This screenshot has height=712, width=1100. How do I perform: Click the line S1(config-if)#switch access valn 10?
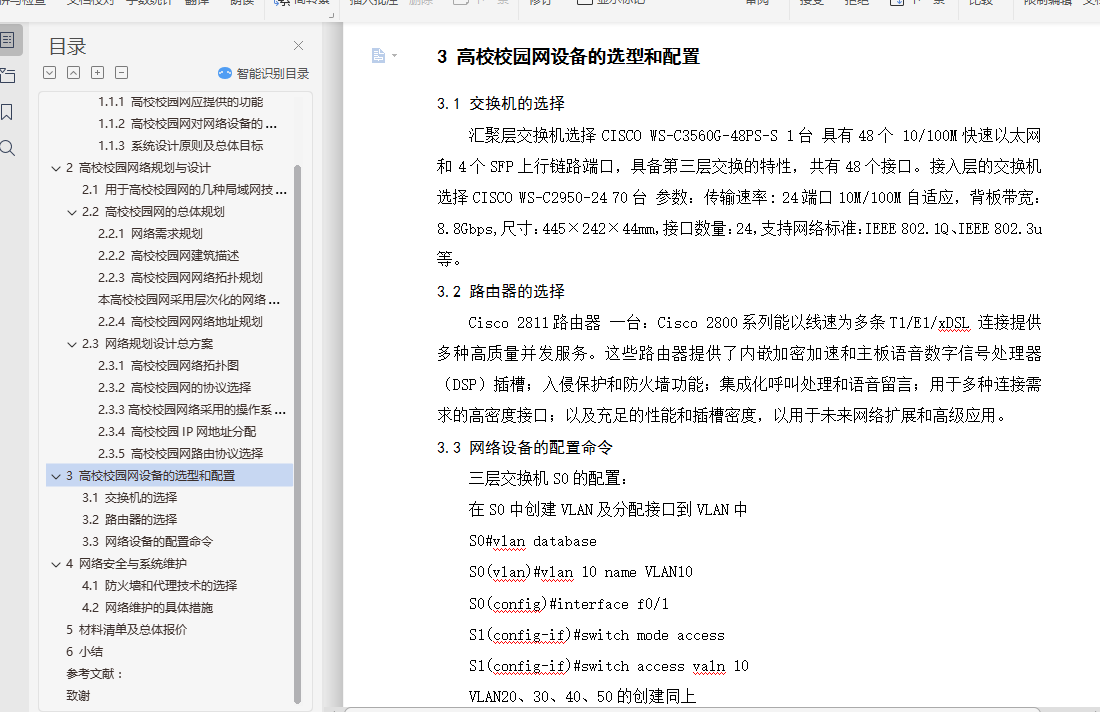(x=608, y=666)
